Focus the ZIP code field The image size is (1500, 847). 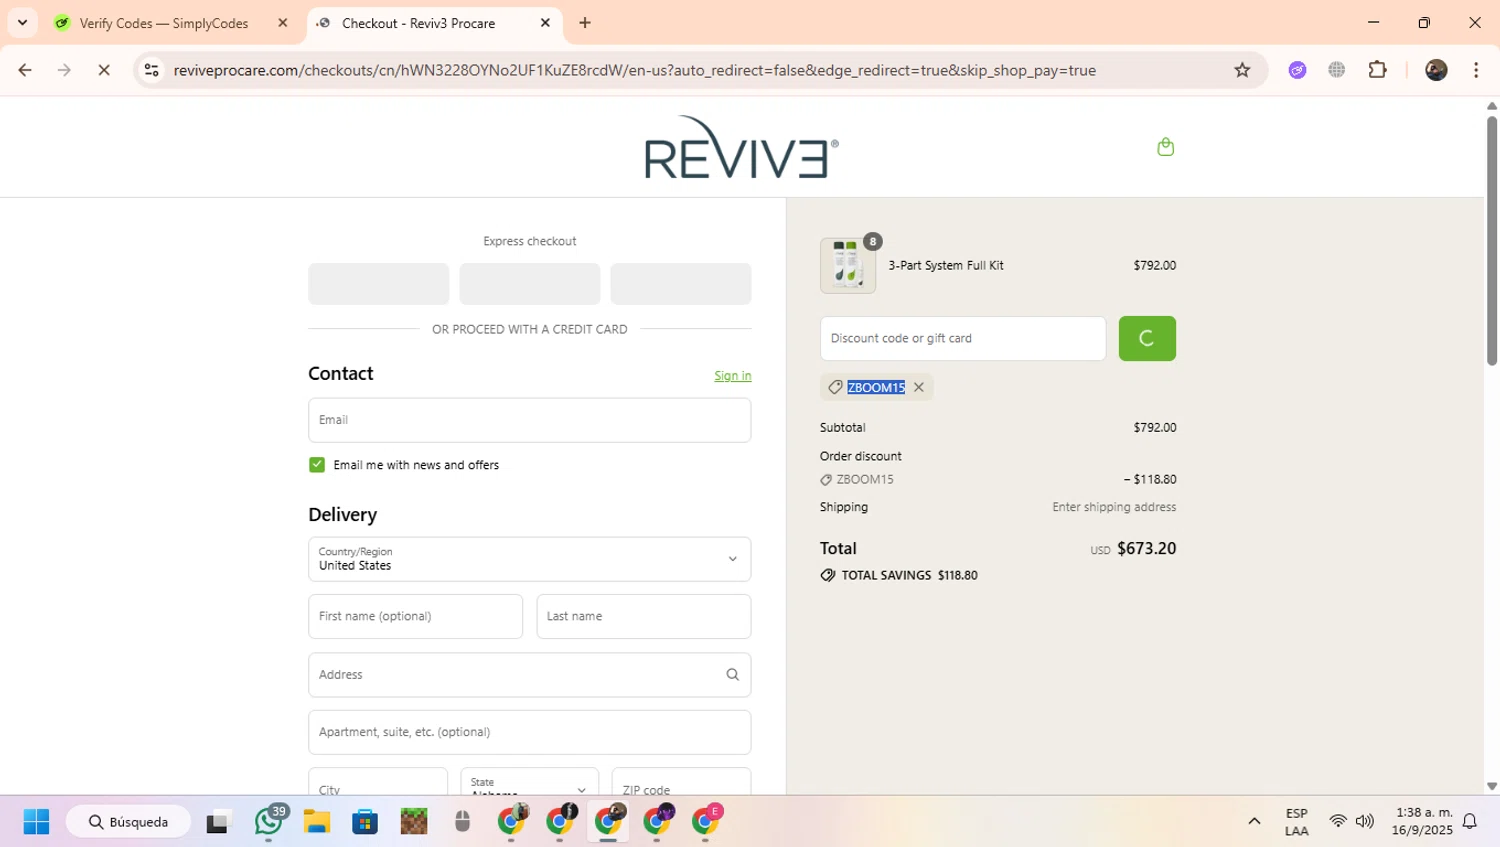point(681,782)
